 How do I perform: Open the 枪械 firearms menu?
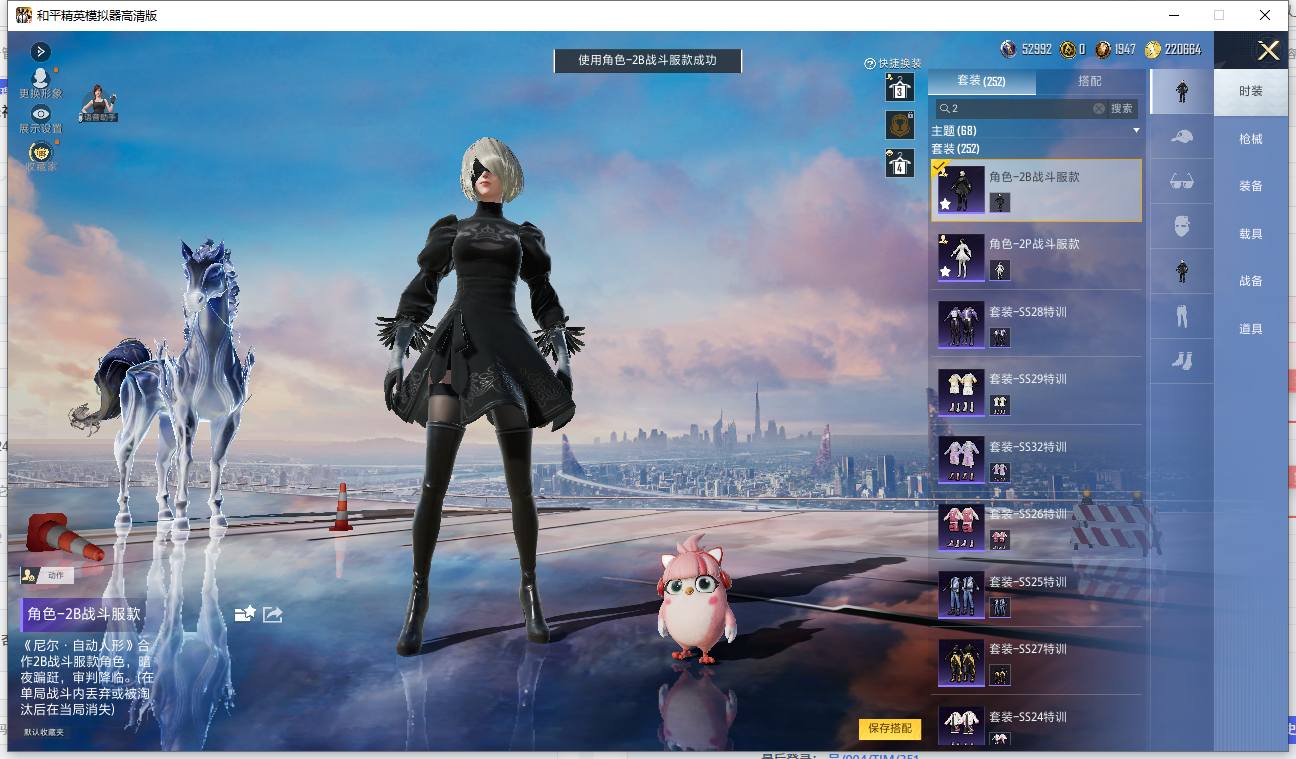click(1251, 139)
